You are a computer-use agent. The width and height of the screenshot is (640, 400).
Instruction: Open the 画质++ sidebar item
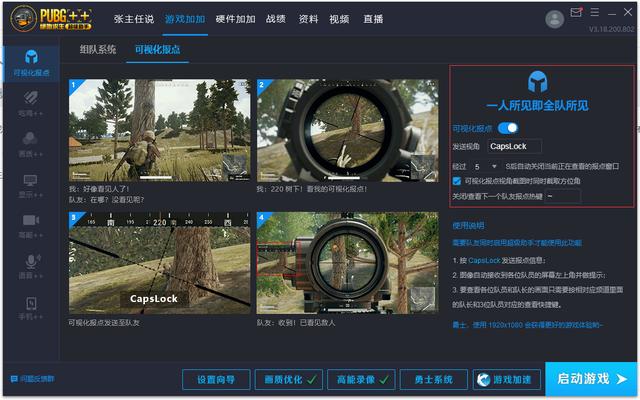coord(31,144)
